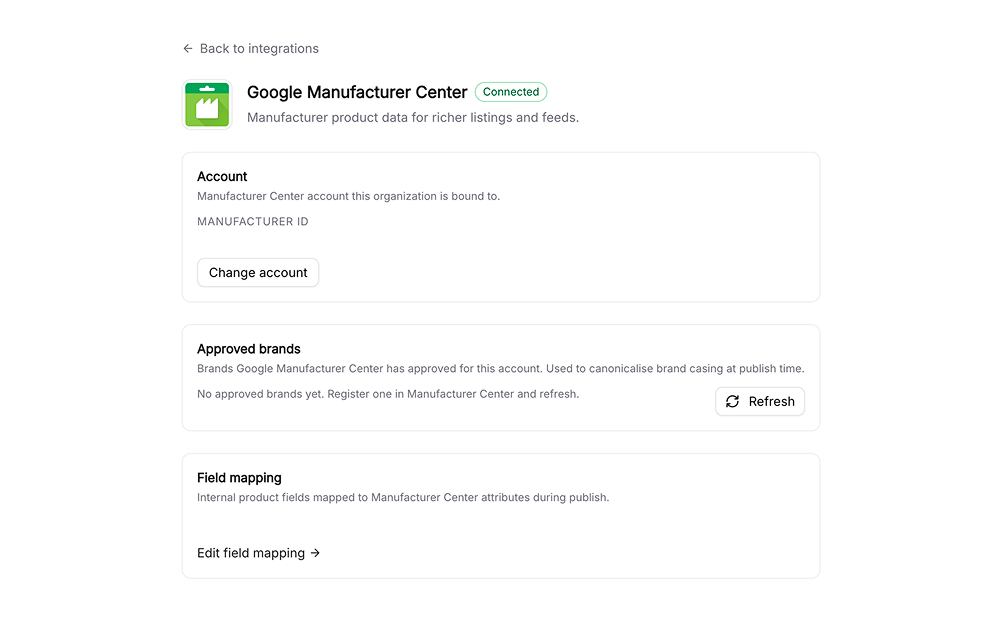Click the 'Brands Google Manufacturer Center has approved' description
Image resolution: width=1004 pixels, height=622 pixels.
click(x=501, y=368)
